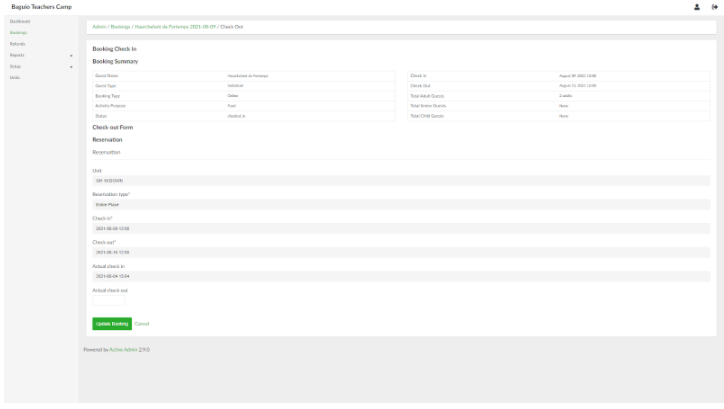Click the Check out date field
724x409 pixels.
pyautogui.click(x=400, y=252)
